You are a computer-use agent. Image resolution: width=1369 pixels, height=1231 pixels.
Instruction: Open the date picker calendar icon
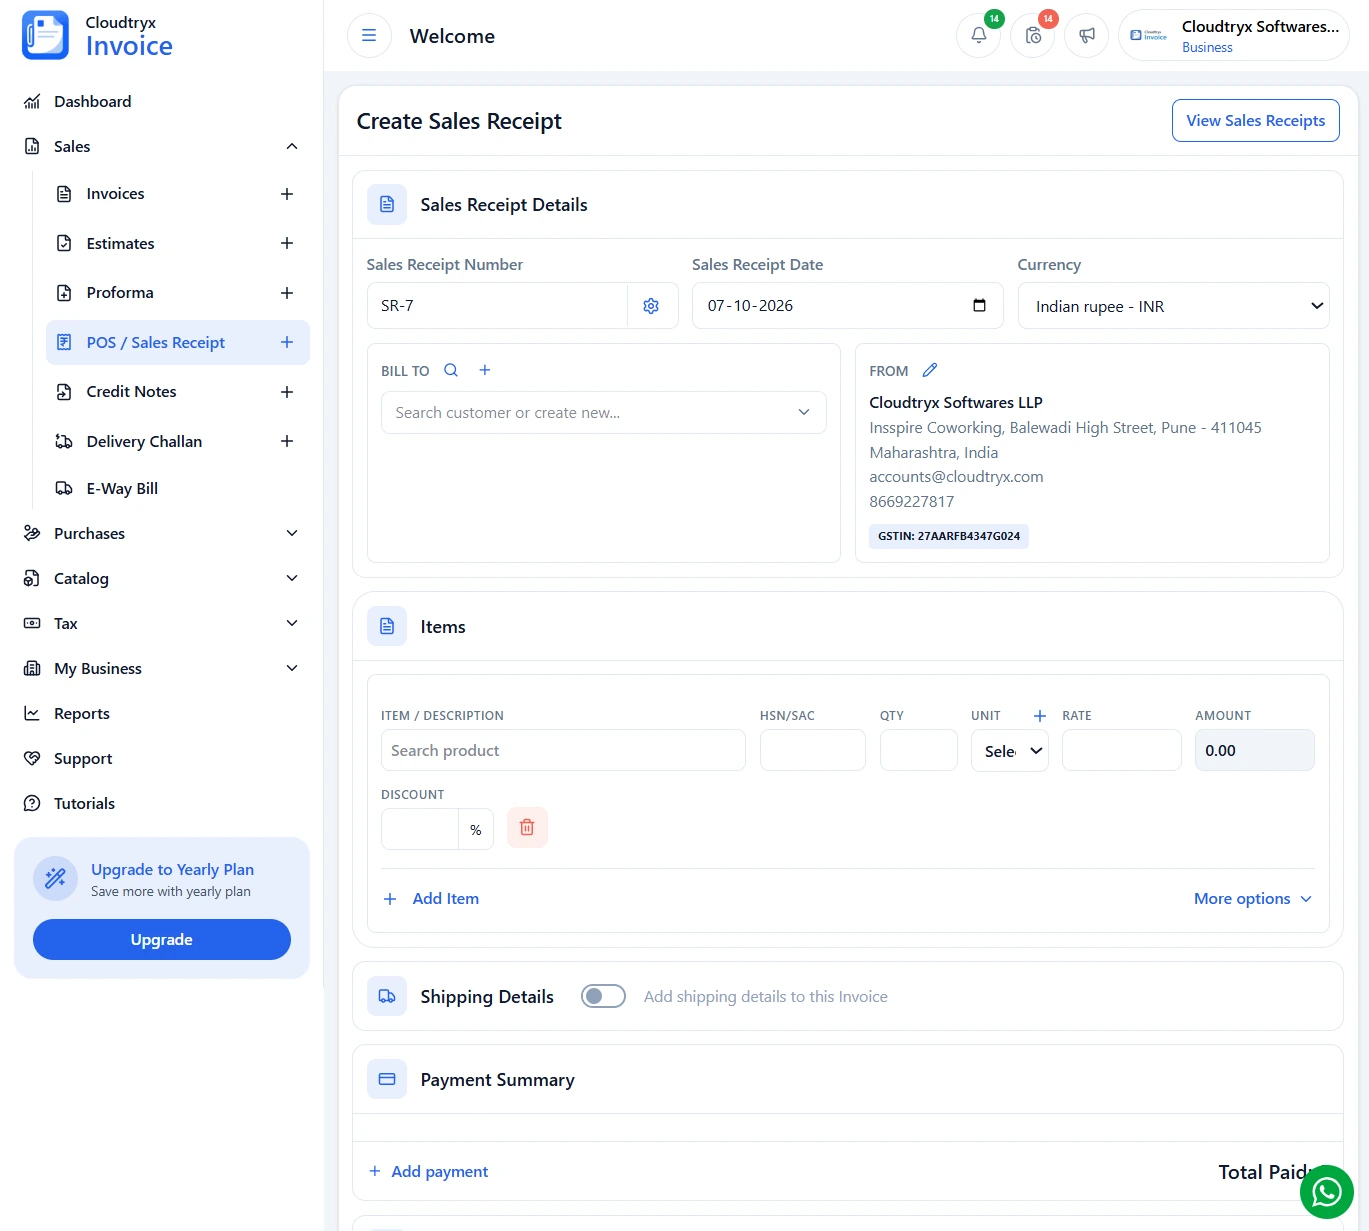click(x=979, y=306)
